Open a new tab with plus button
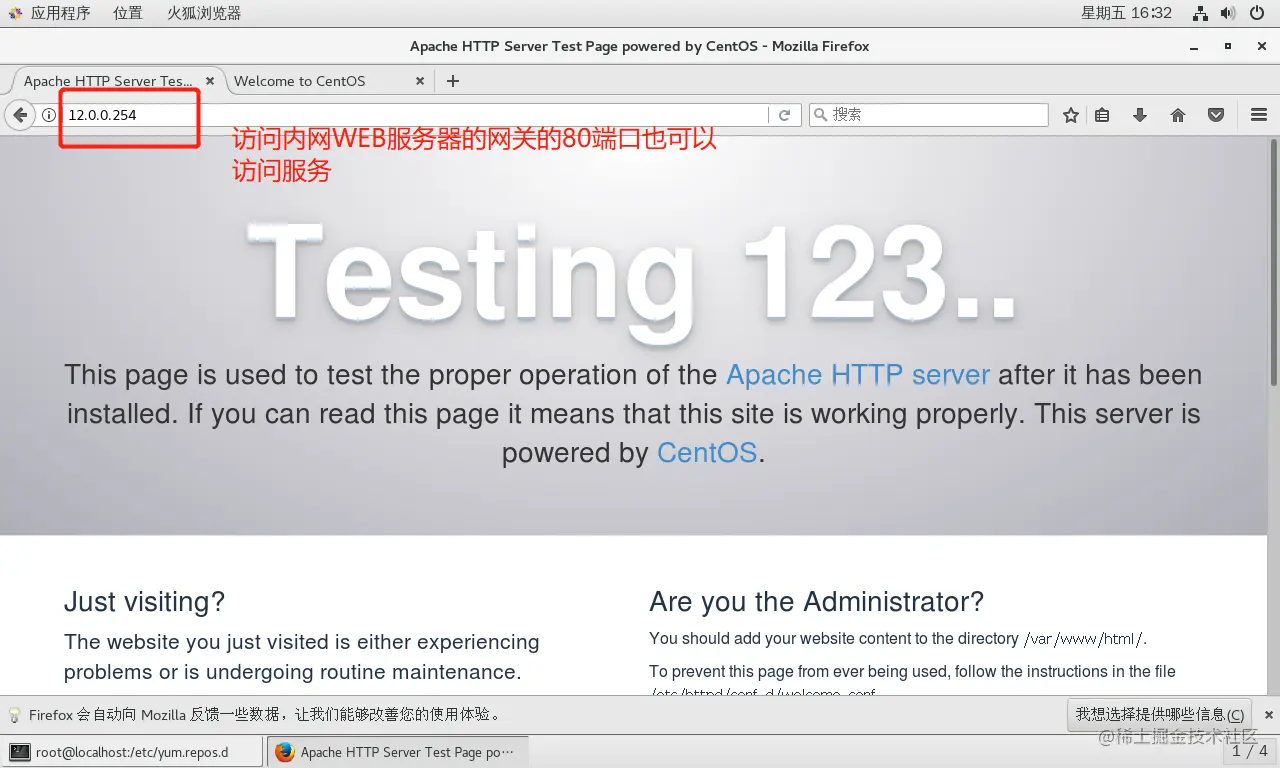1280x768 pixels. 453,81
